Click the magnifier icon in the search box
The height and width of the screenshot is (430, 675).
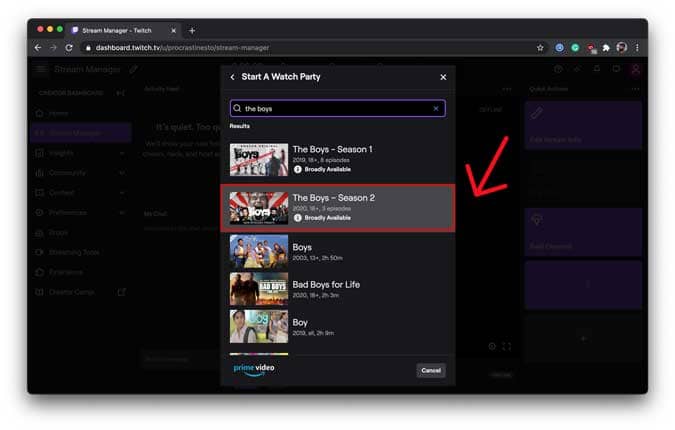tap(237, 108)
